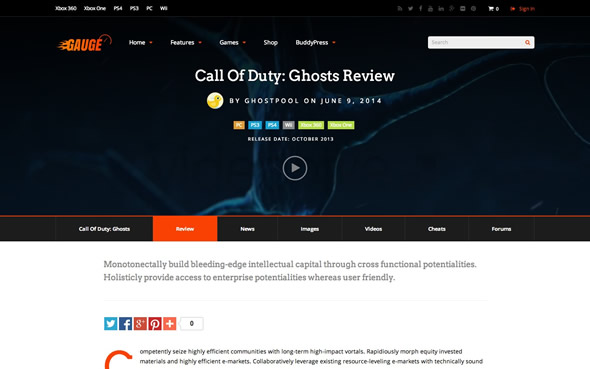Switch to the News tab
Viewport: 590px width, 369px height.
(247, 229)
